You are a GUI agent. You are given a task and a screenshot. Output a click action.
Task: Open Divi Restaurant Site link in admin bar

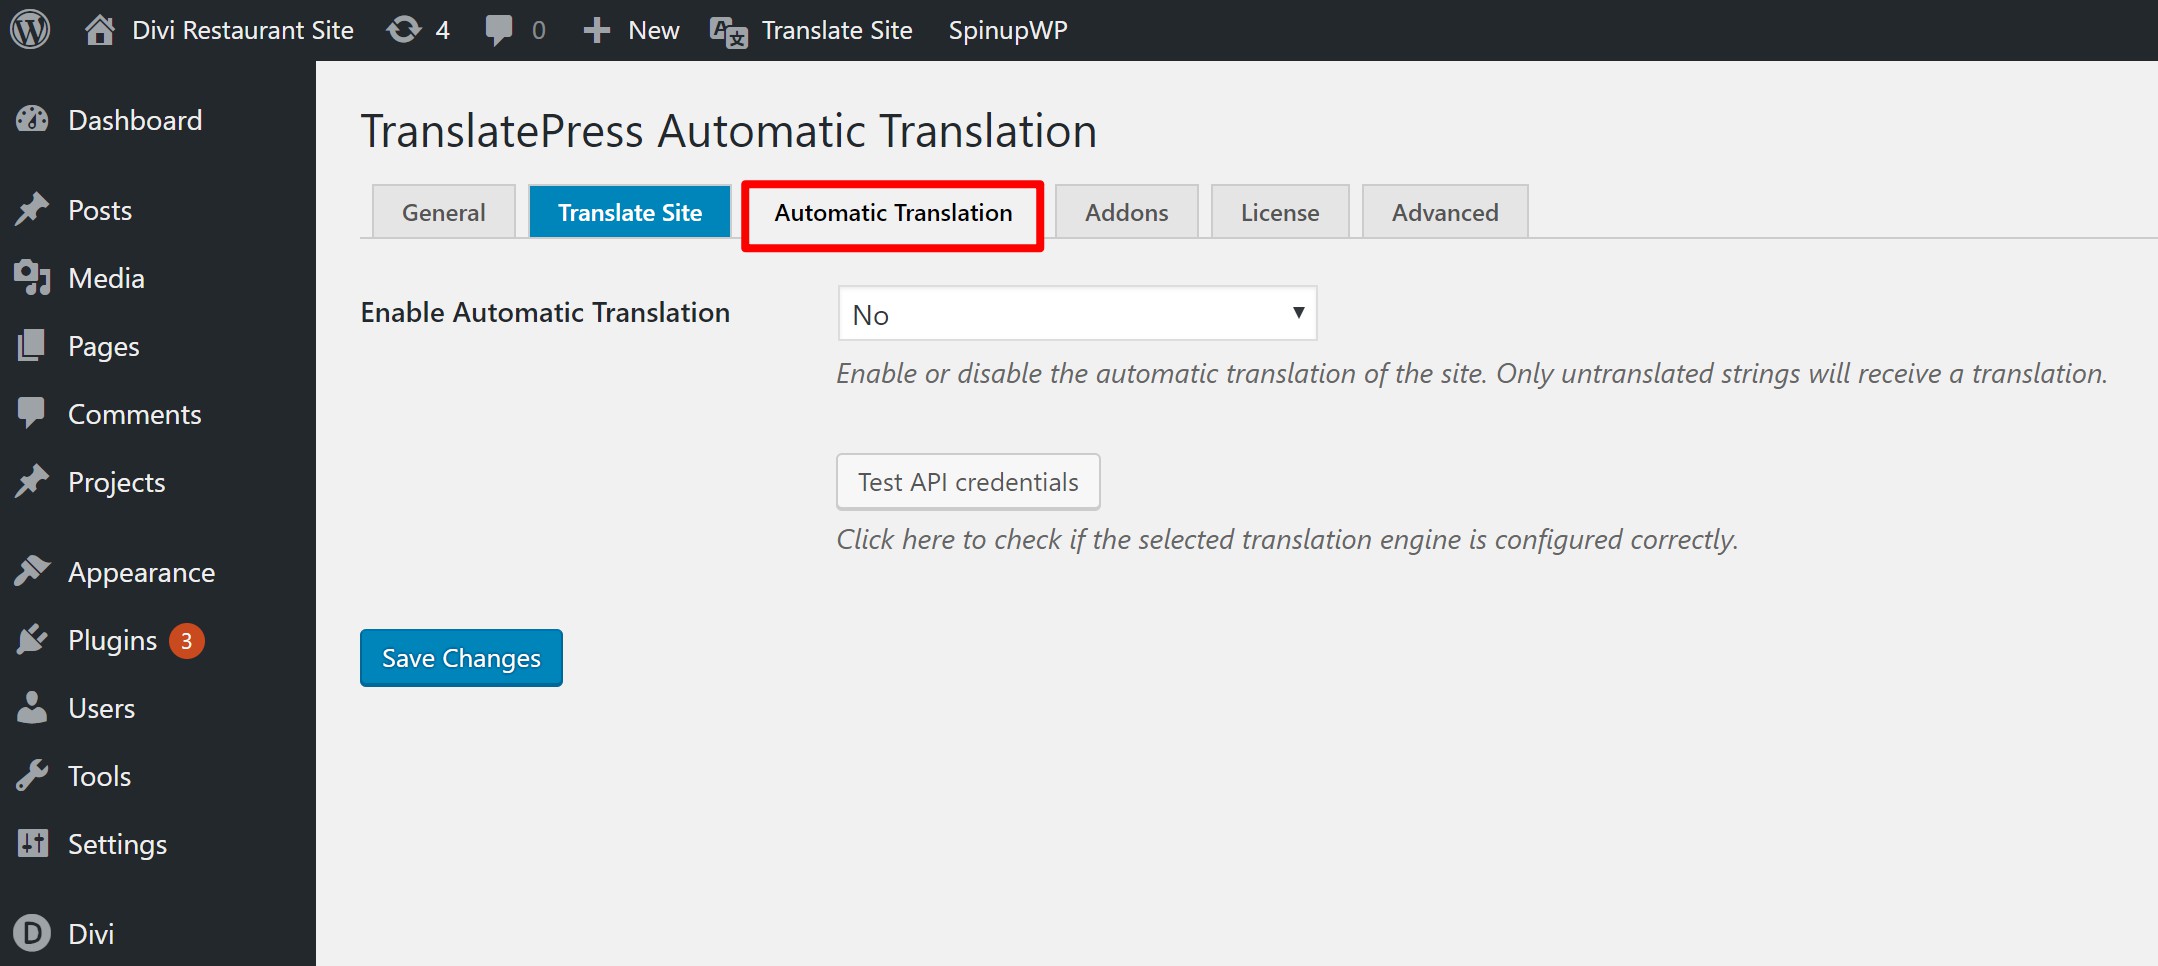click(x=243, y=30)
